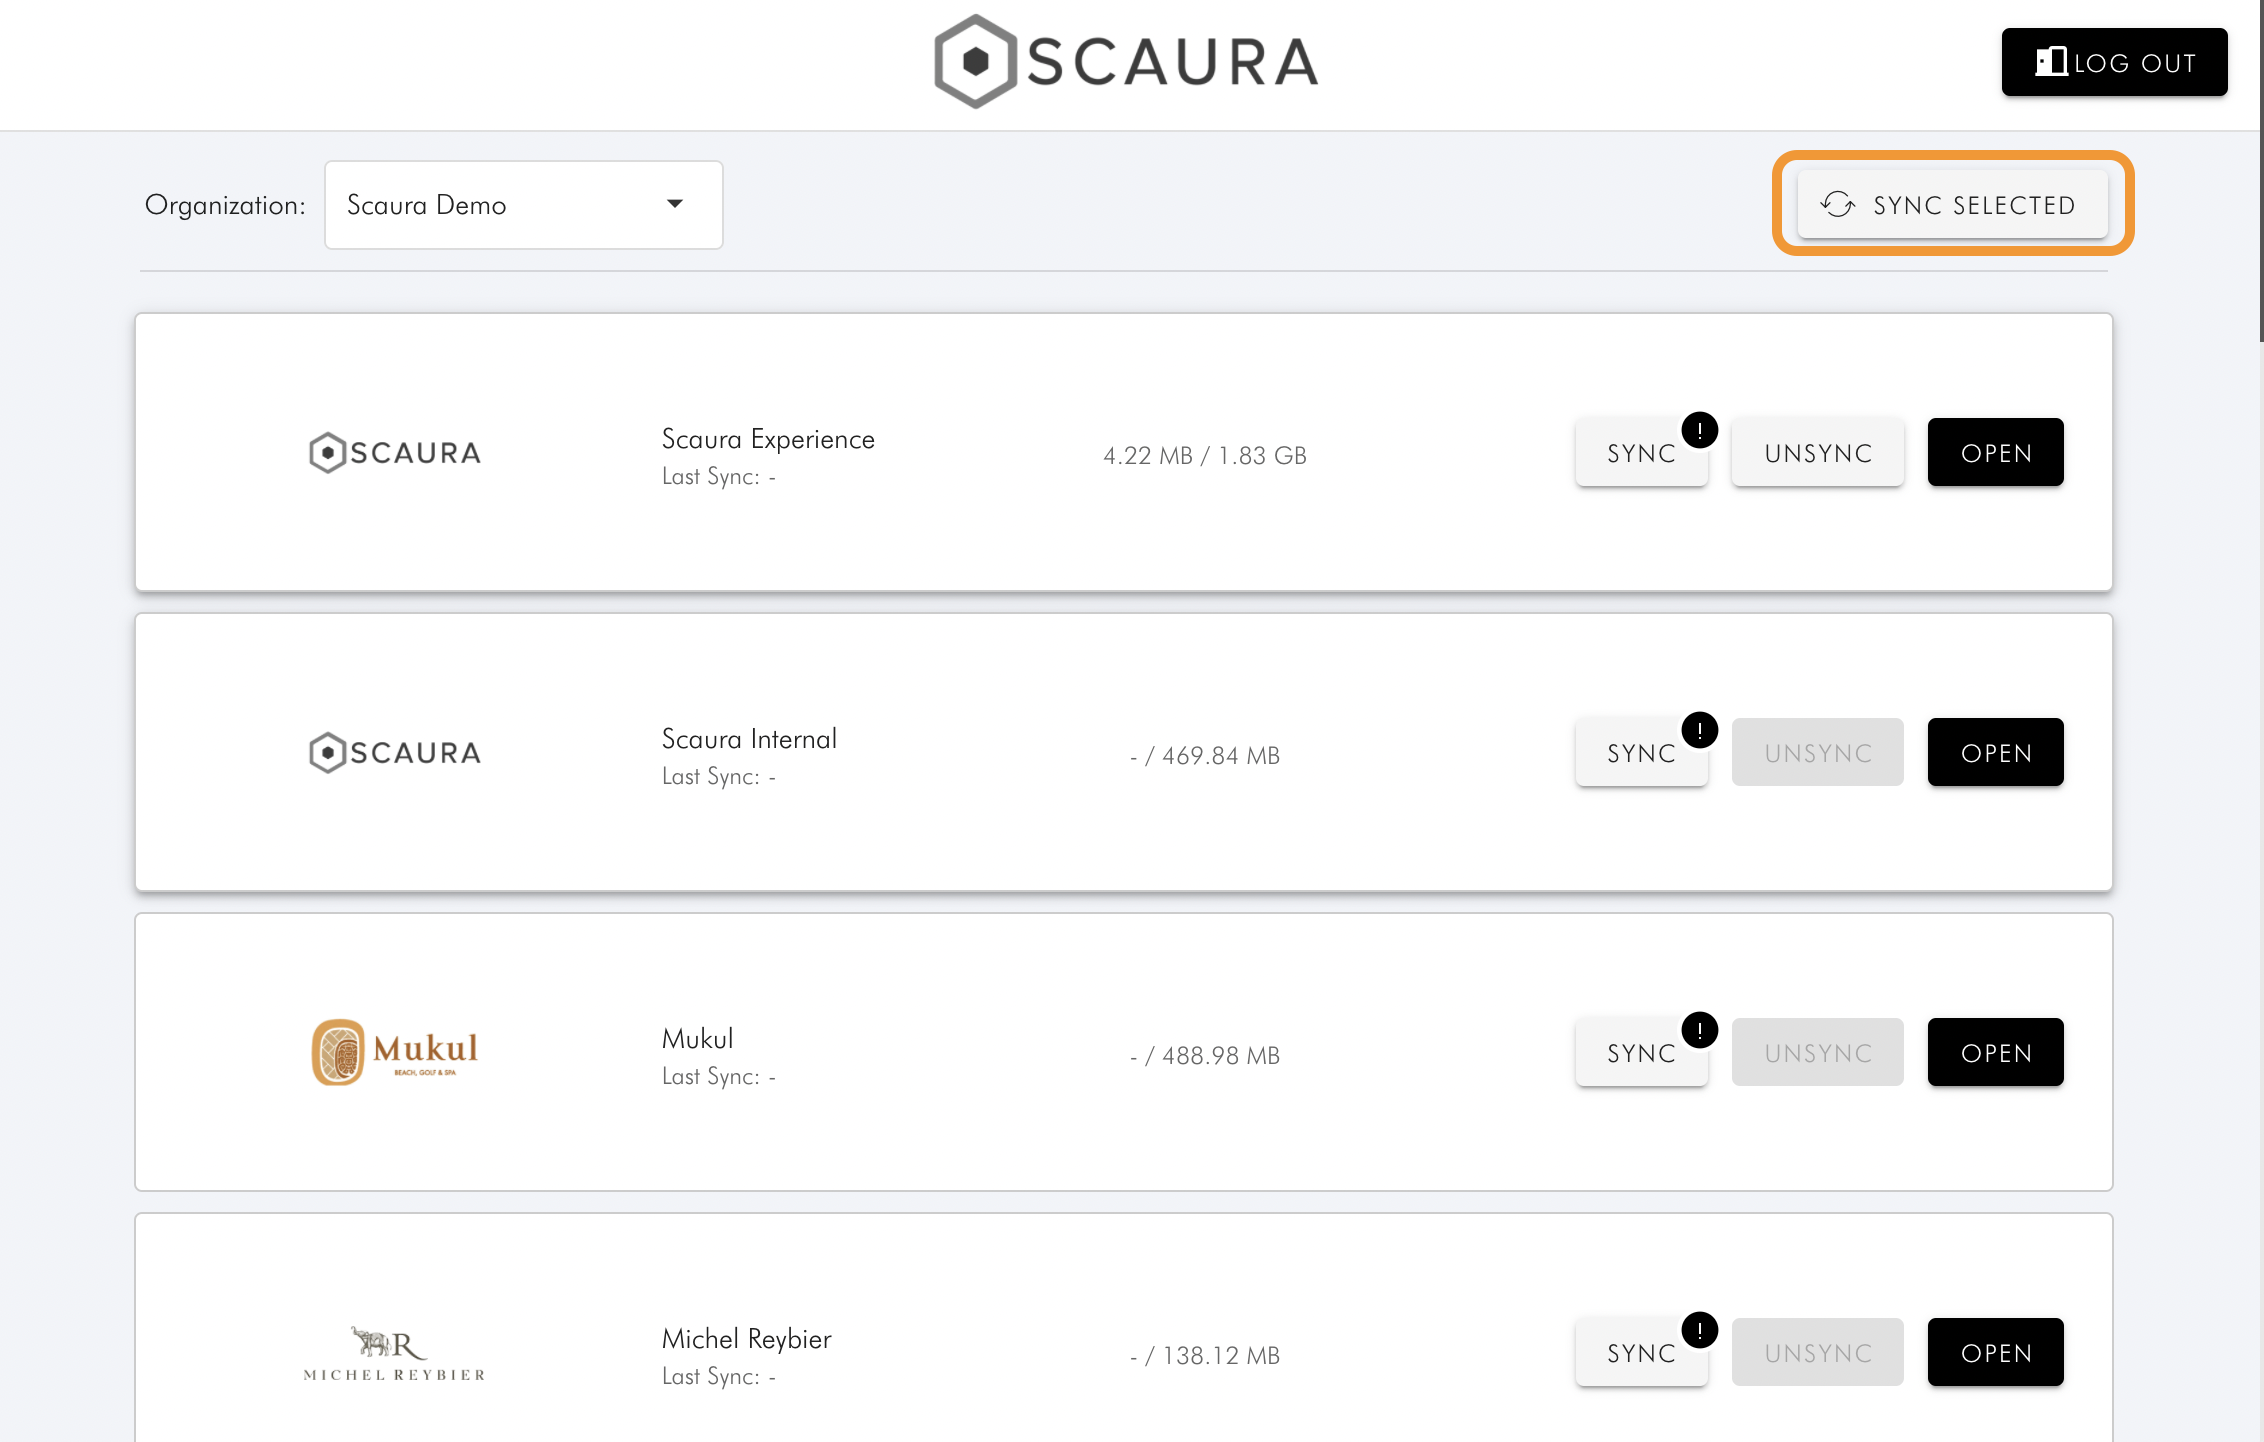Click the alert badge on Scaura Internal Sync
This screenshot has height=1442, width=2264.
coord(1699,731)
